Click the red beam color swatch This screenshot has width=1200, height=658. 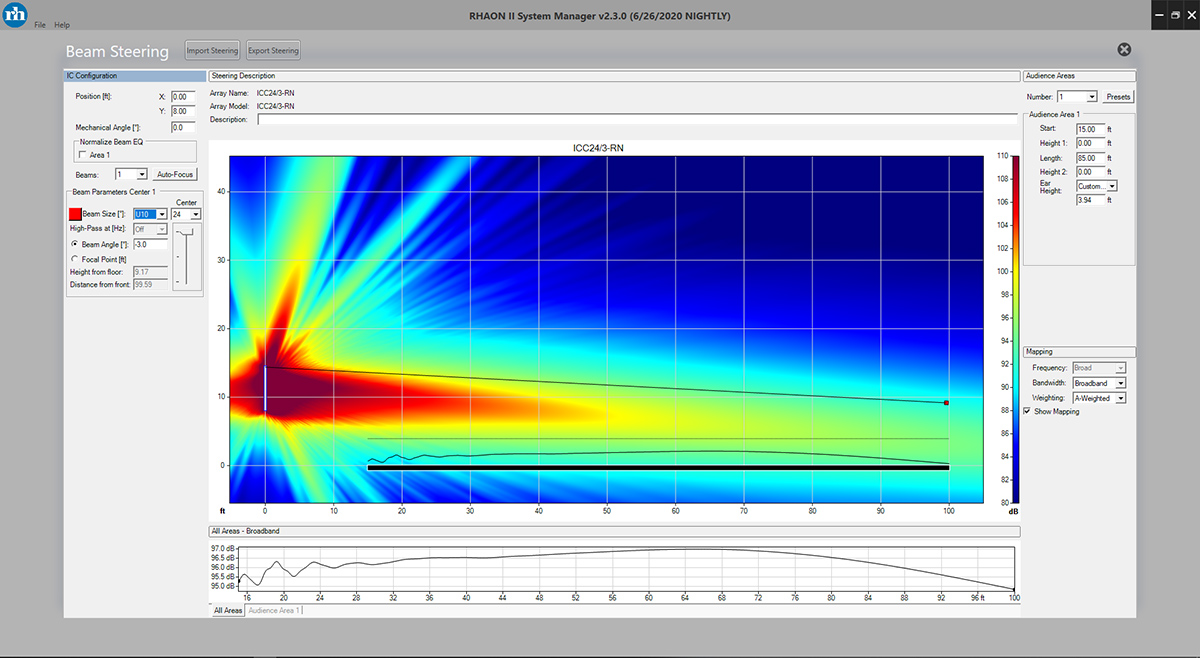[x=75, y=214]
